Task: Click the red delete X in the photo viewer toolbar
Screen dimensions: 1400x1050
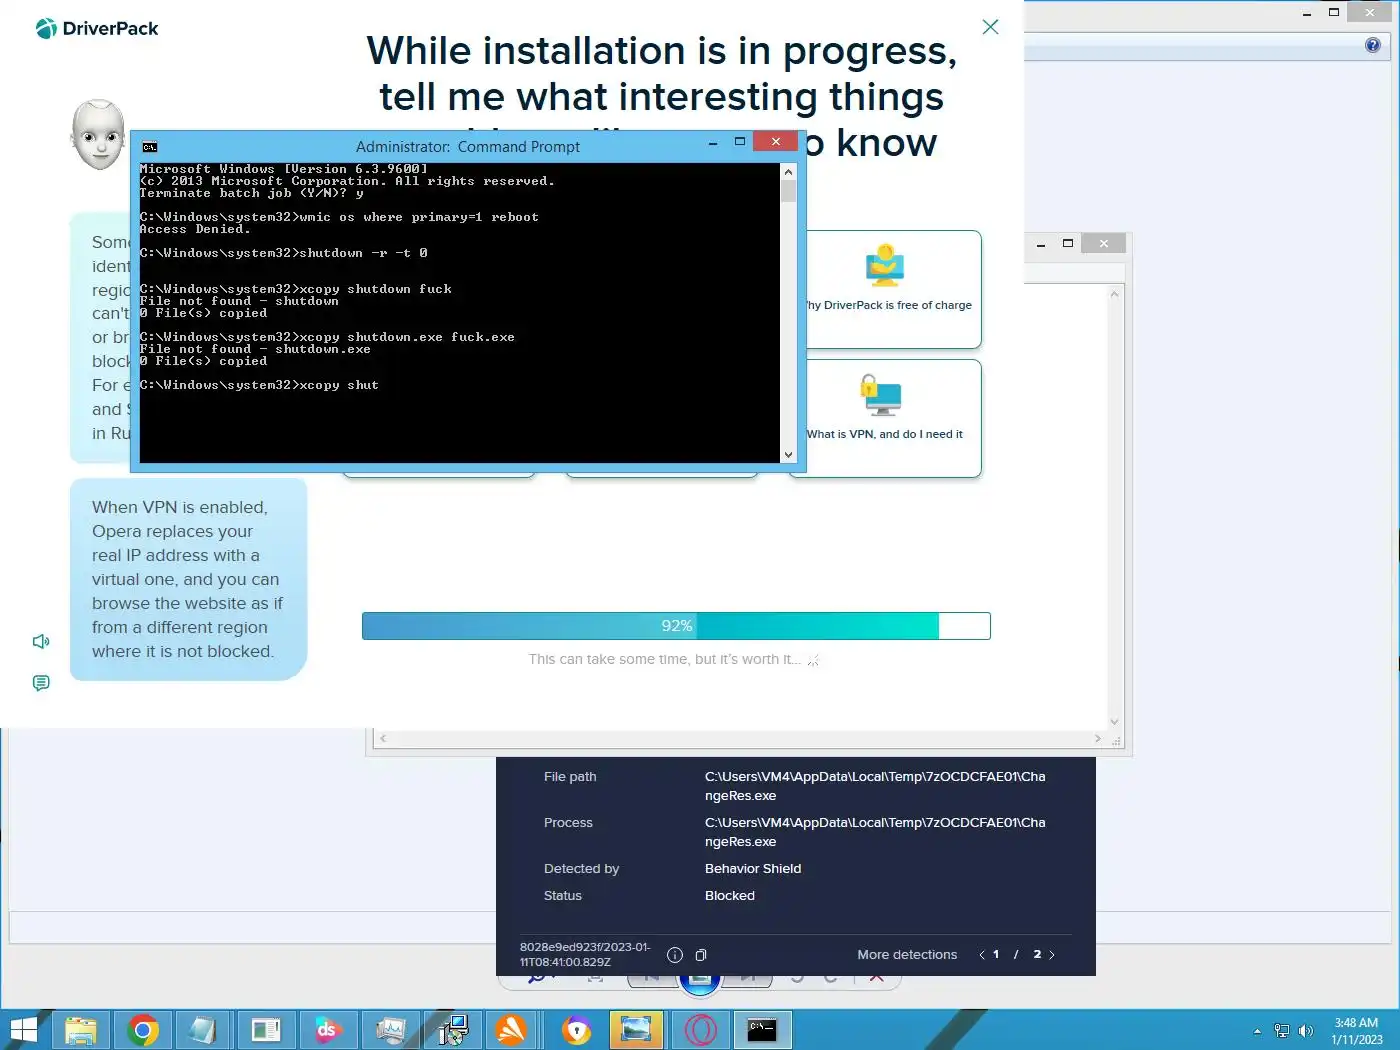Action: [x=877, y=977]
